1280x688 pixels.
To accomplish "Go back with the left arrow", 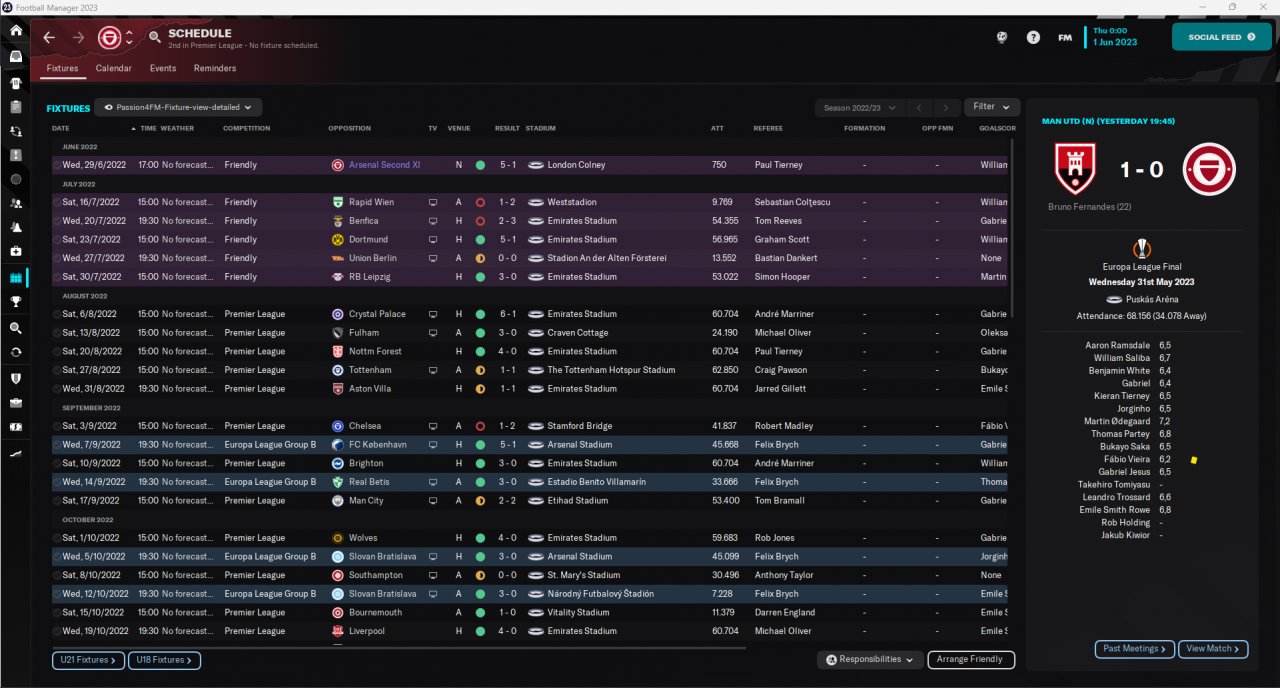I will pos(49,37).
